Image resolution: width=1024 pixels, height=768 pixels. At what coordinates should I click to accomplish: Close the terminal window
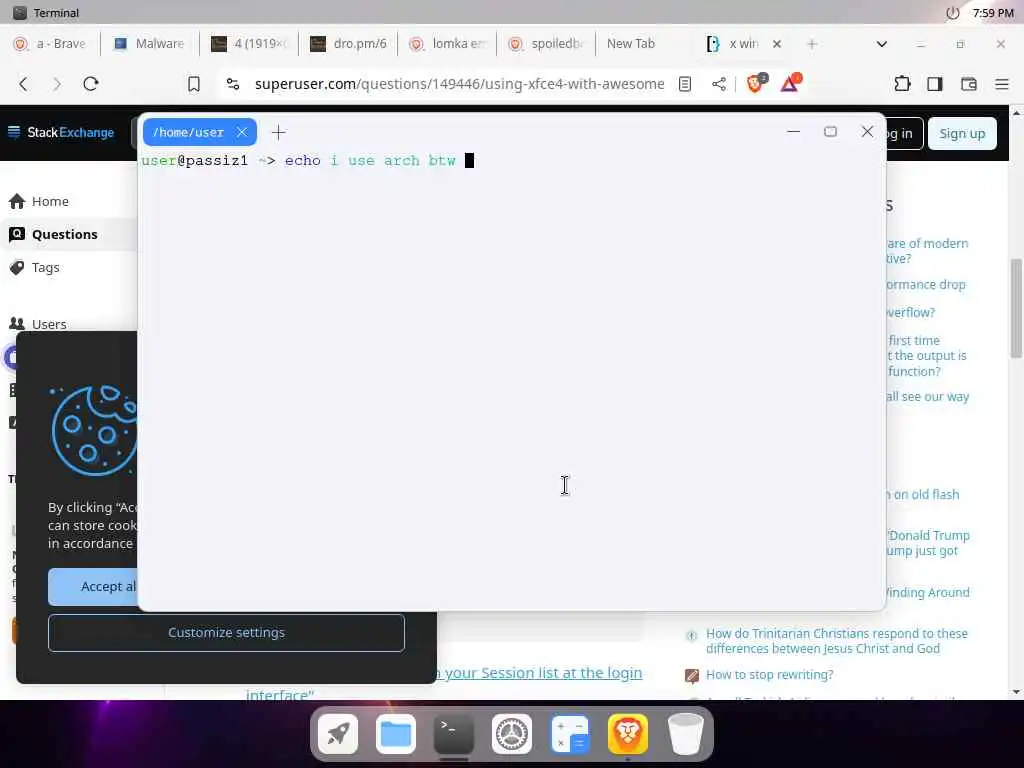coord(867,131)
